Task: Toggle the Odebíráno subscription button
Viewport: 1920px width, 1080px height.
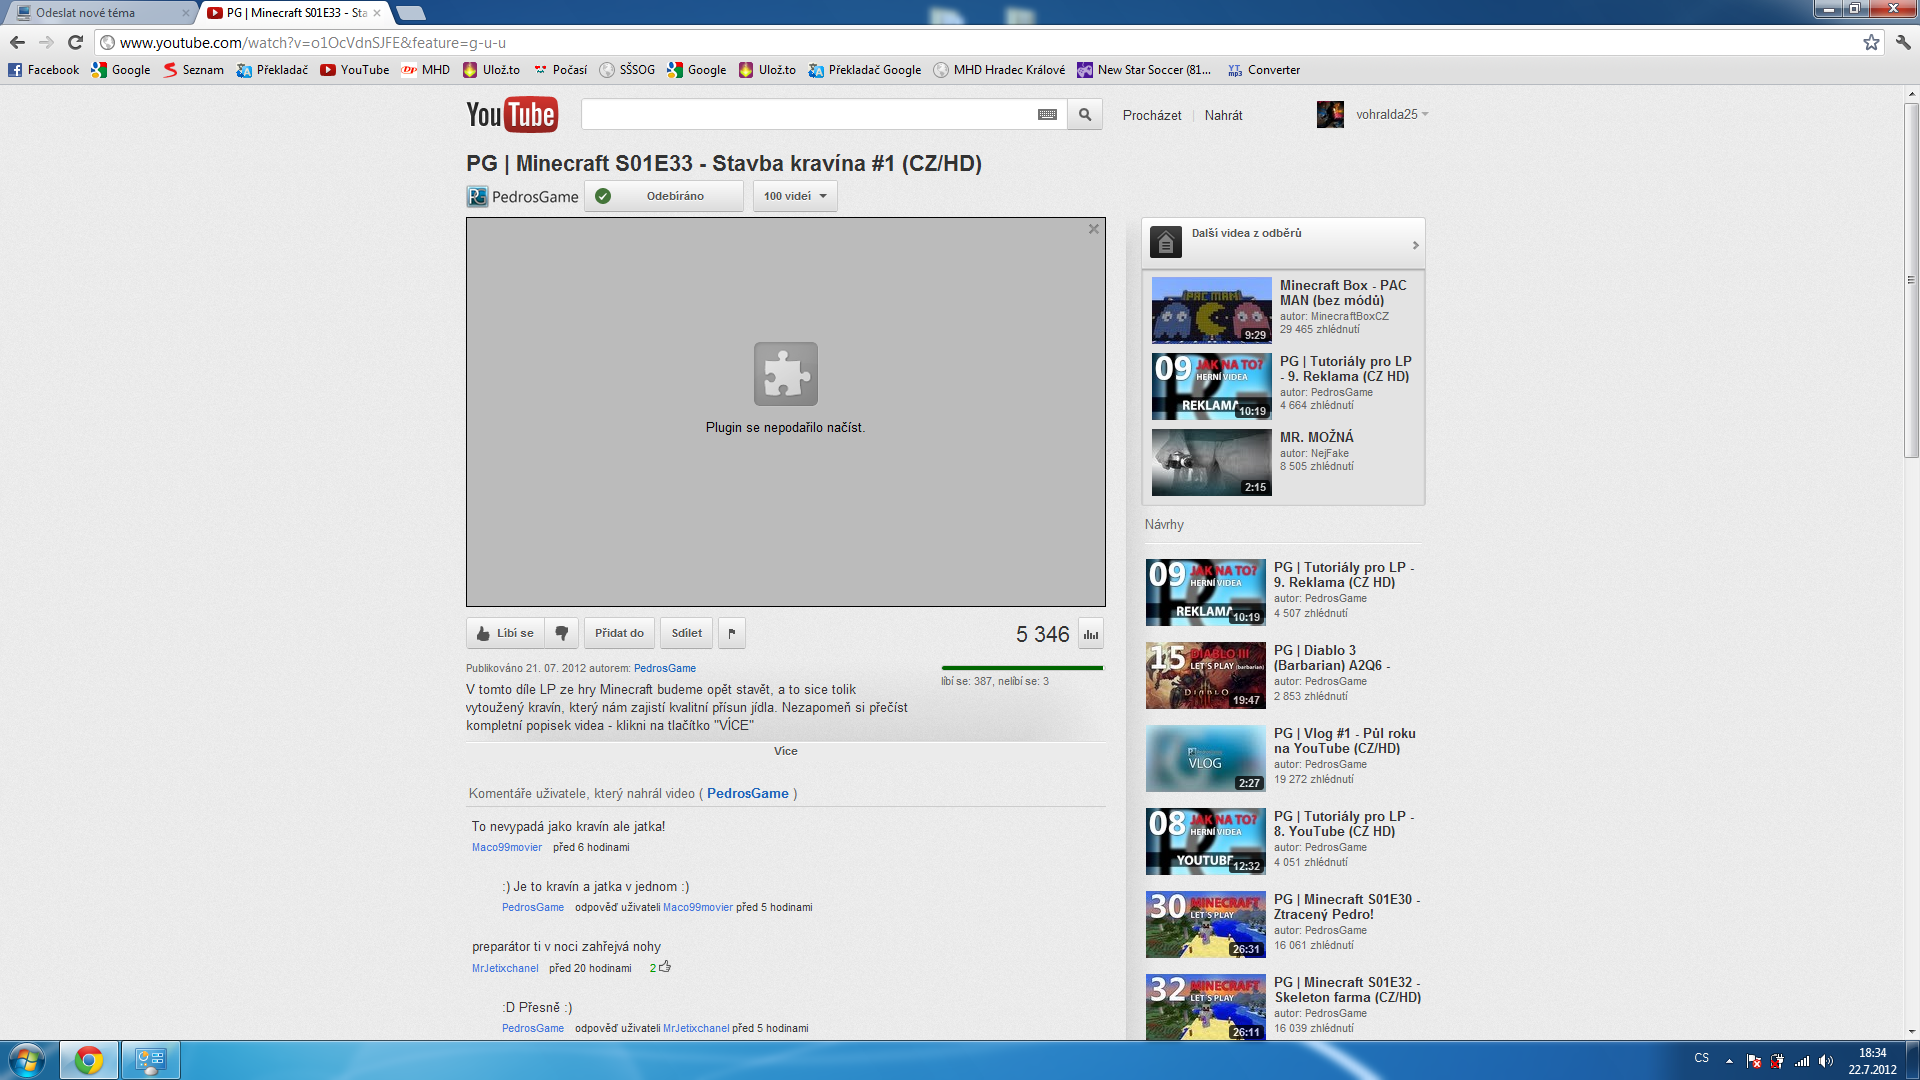Action: click(x=664, y=196)
